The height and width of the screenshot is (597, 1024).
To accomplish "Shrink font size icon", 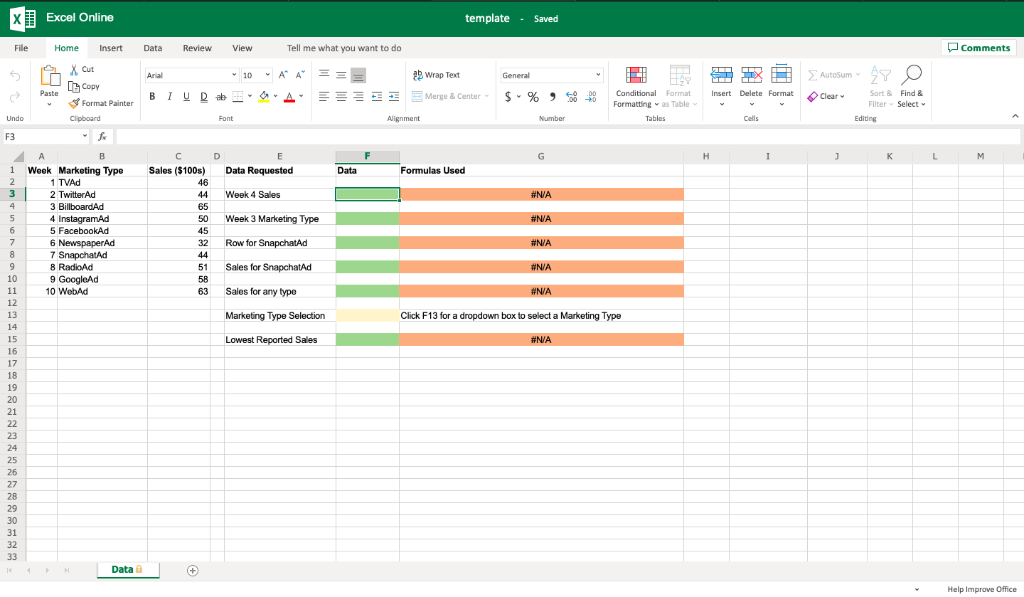I will pyautogui.click(x=300, y=75).
